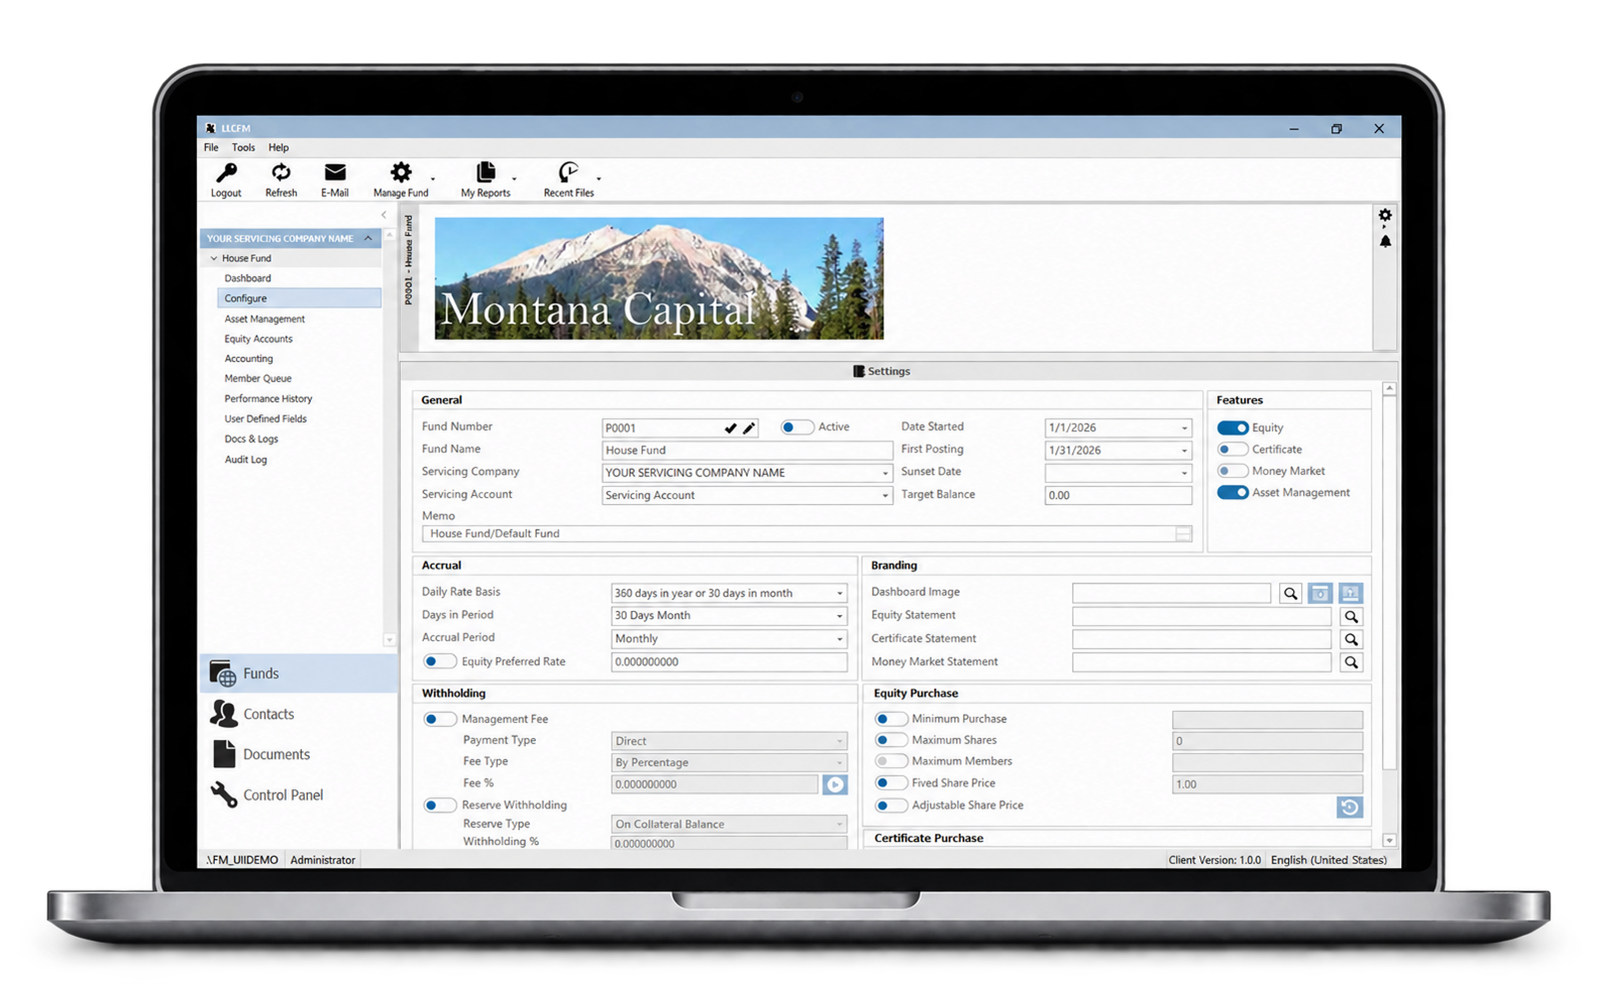
Task: Browse for Money Market Statement file
Action: [x=1351, y=663]
